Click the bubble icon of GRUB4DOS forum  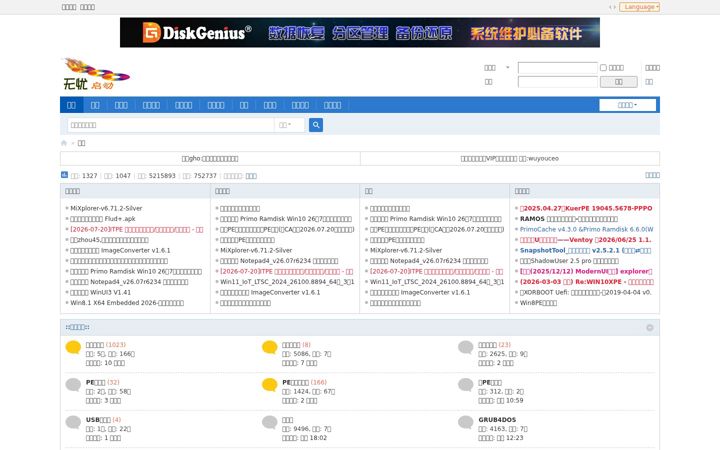click(x=466, y=423)
